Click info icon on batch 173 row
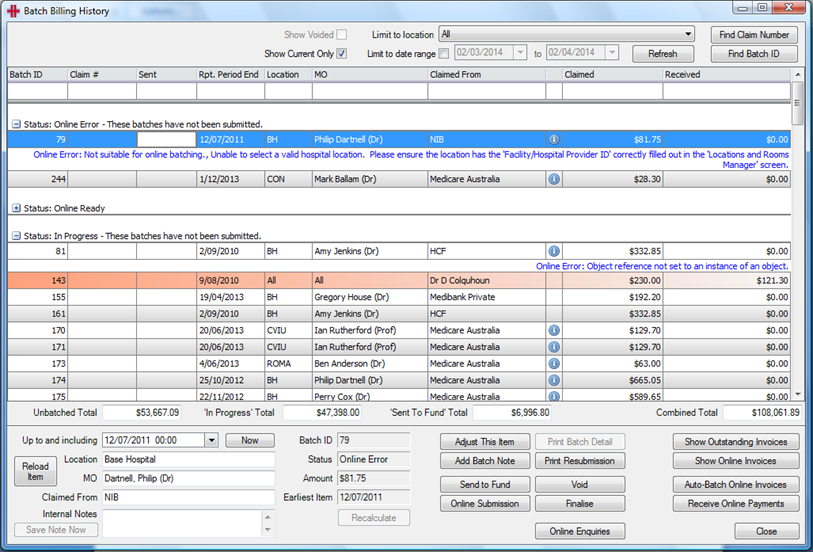The height and width of the screenshot is (552, 813). point(554,363)
